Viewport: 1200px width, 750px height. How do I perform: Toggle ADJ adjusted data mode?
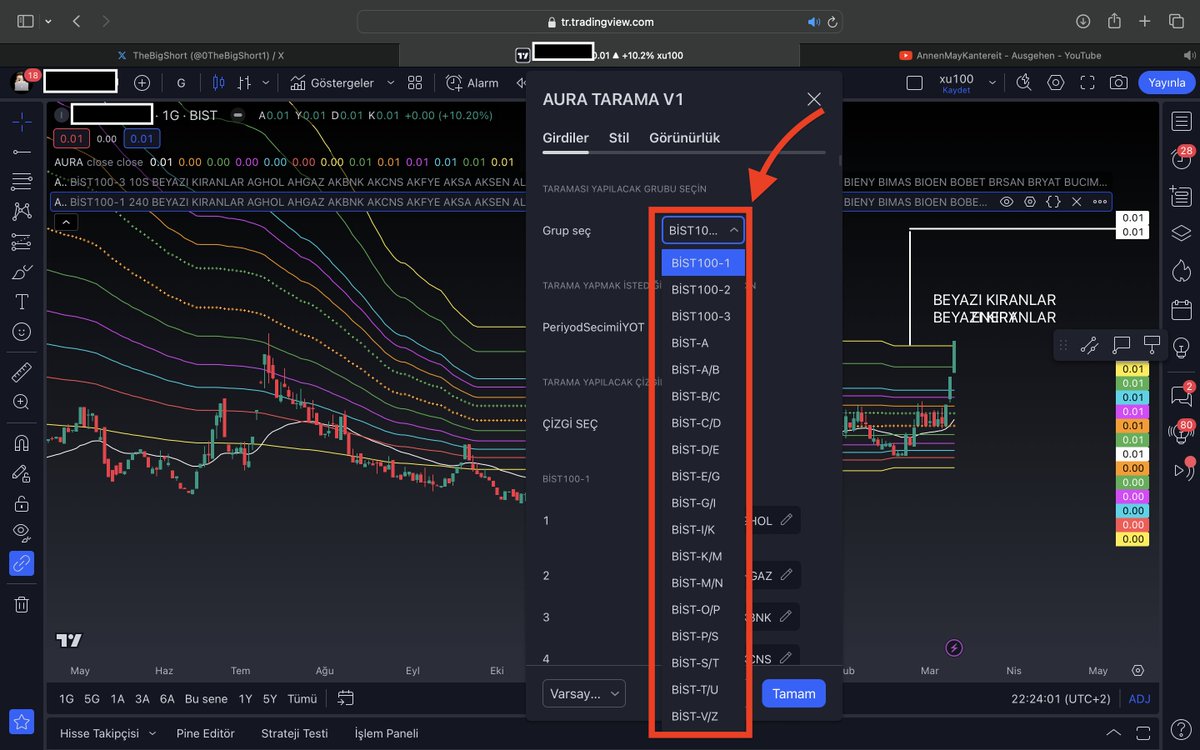(x=1139, y=699)
